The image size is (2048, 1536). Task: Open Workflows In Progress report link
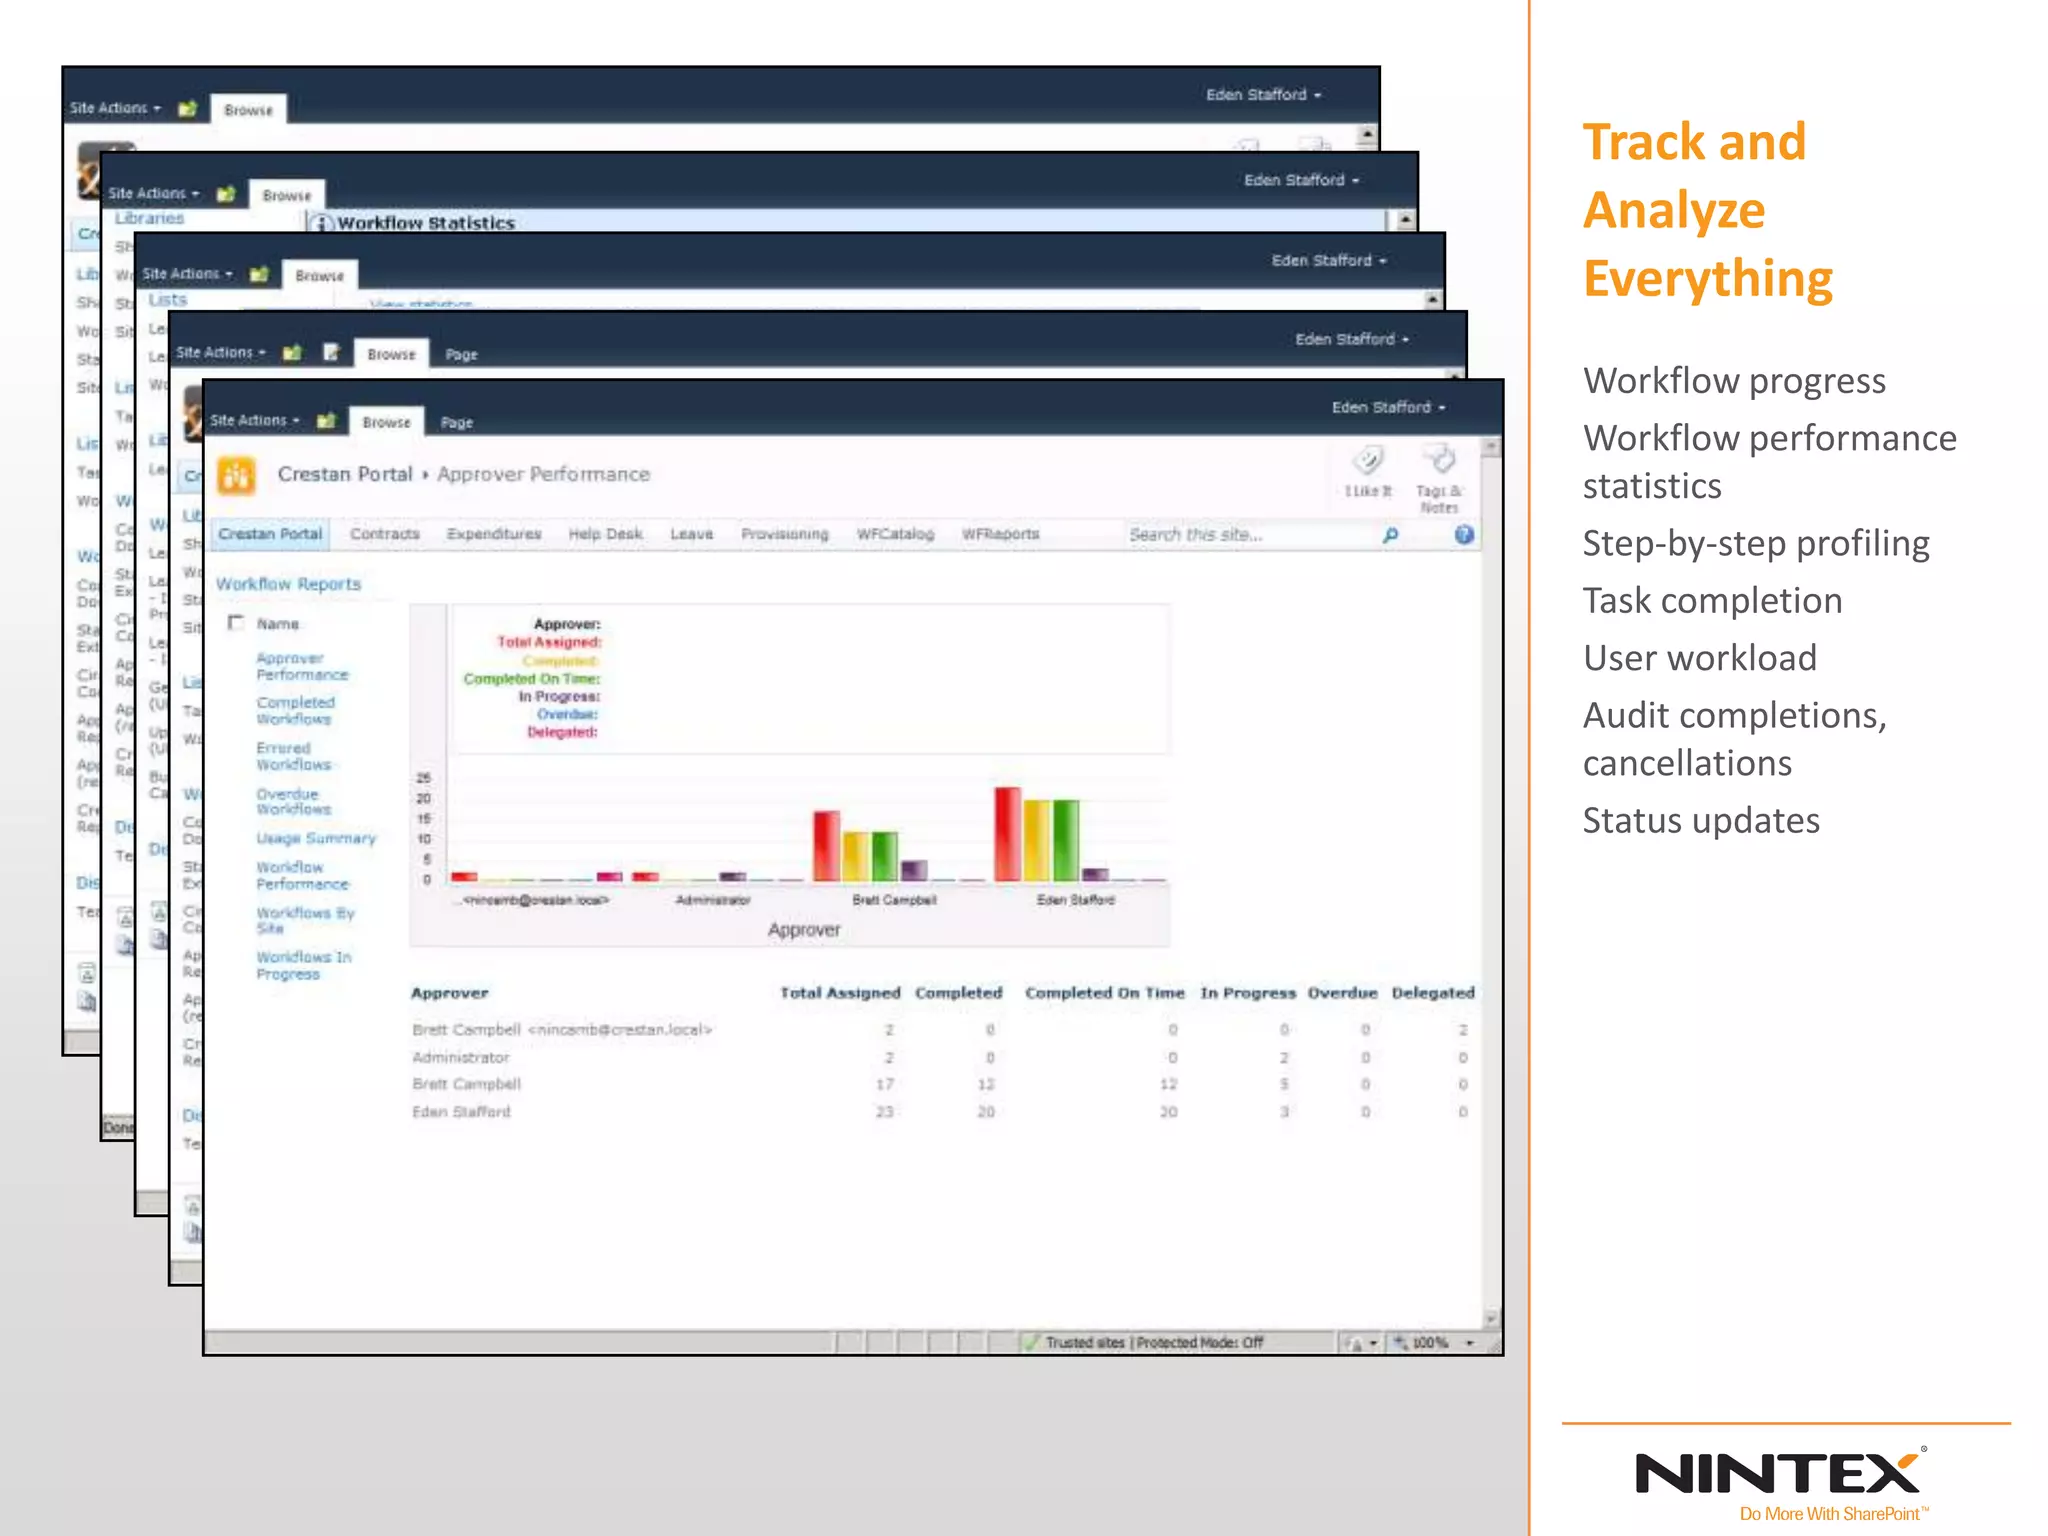[x=304, y=966]
